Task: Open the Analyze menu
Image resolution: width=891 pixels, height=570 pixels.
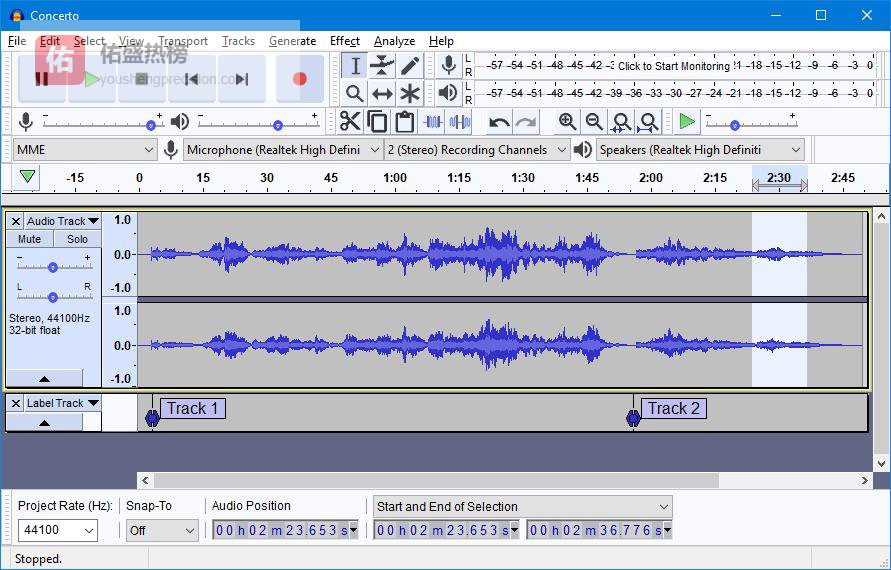Action: [394, 41]
